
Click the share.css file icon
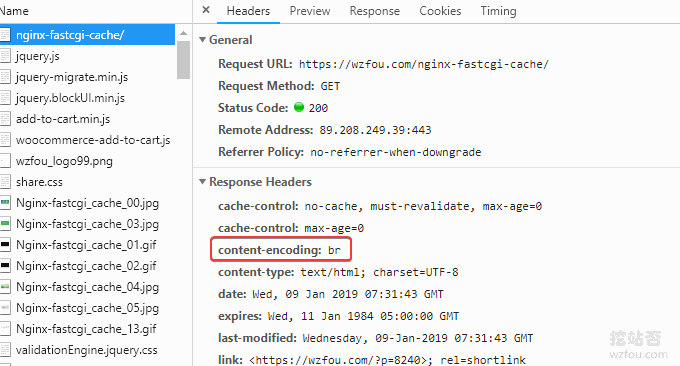point(5,182)
